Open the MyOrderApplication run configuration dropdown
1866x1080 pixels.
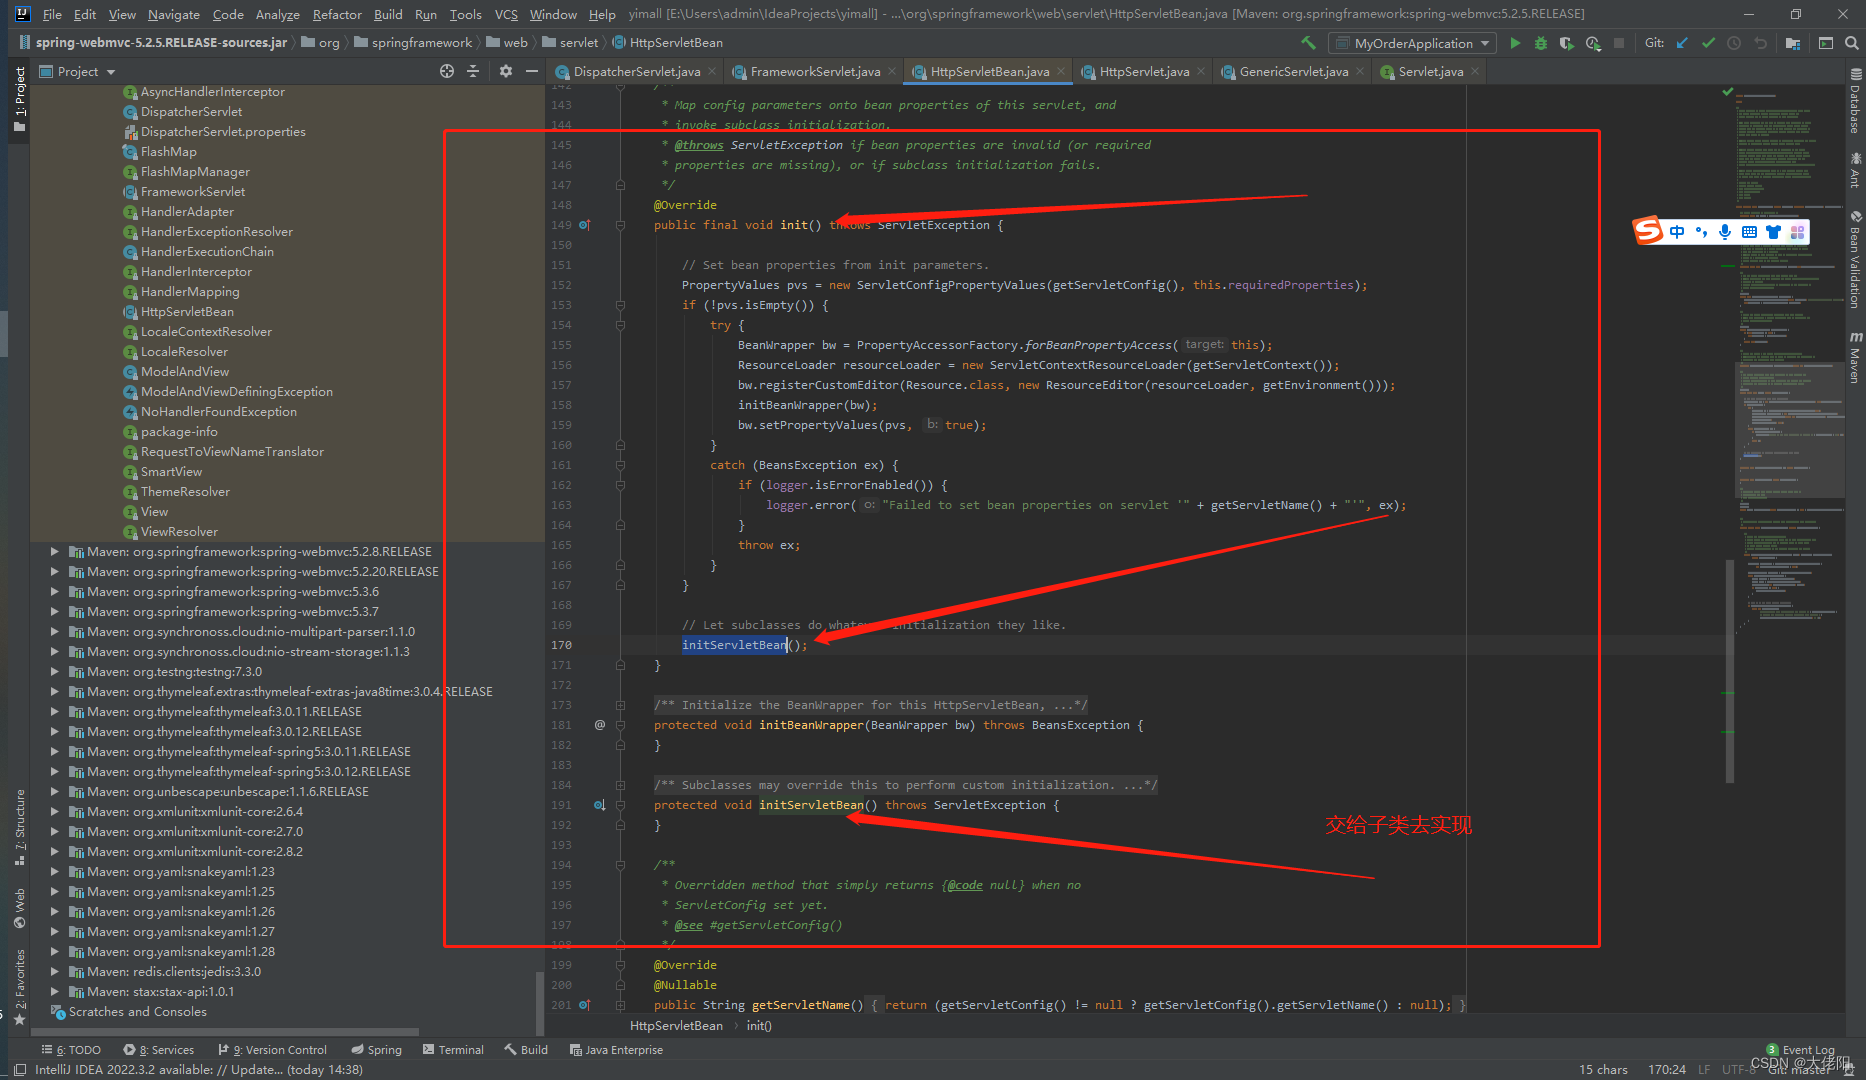(x=1413, y=43)
